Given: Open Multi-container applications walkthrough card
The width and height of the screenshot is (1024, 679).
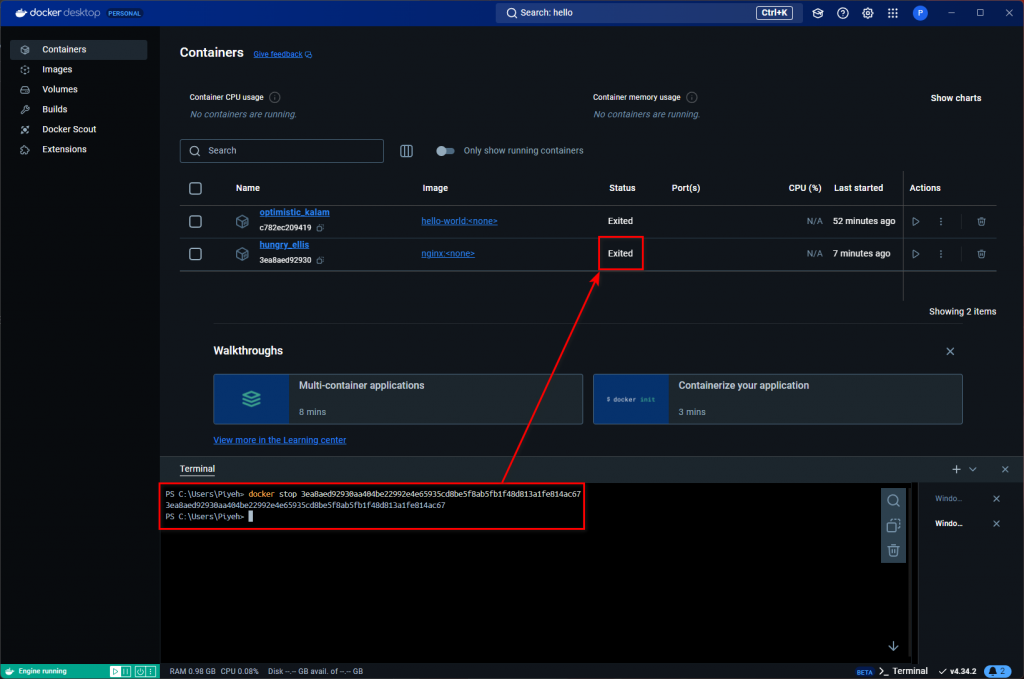Looking at the screenshot, I should tap(398, 399).
